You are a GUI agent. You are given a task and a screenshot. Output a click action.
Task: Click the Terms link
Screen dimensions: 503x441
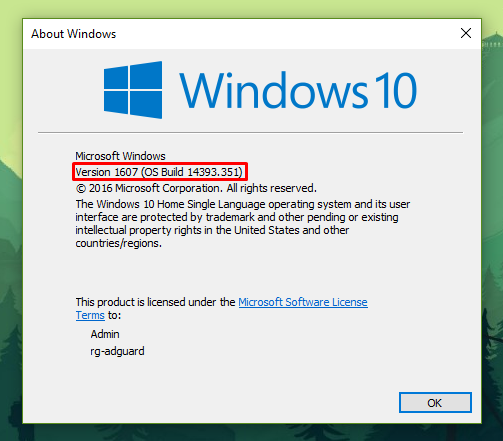(x=90, y=315)
